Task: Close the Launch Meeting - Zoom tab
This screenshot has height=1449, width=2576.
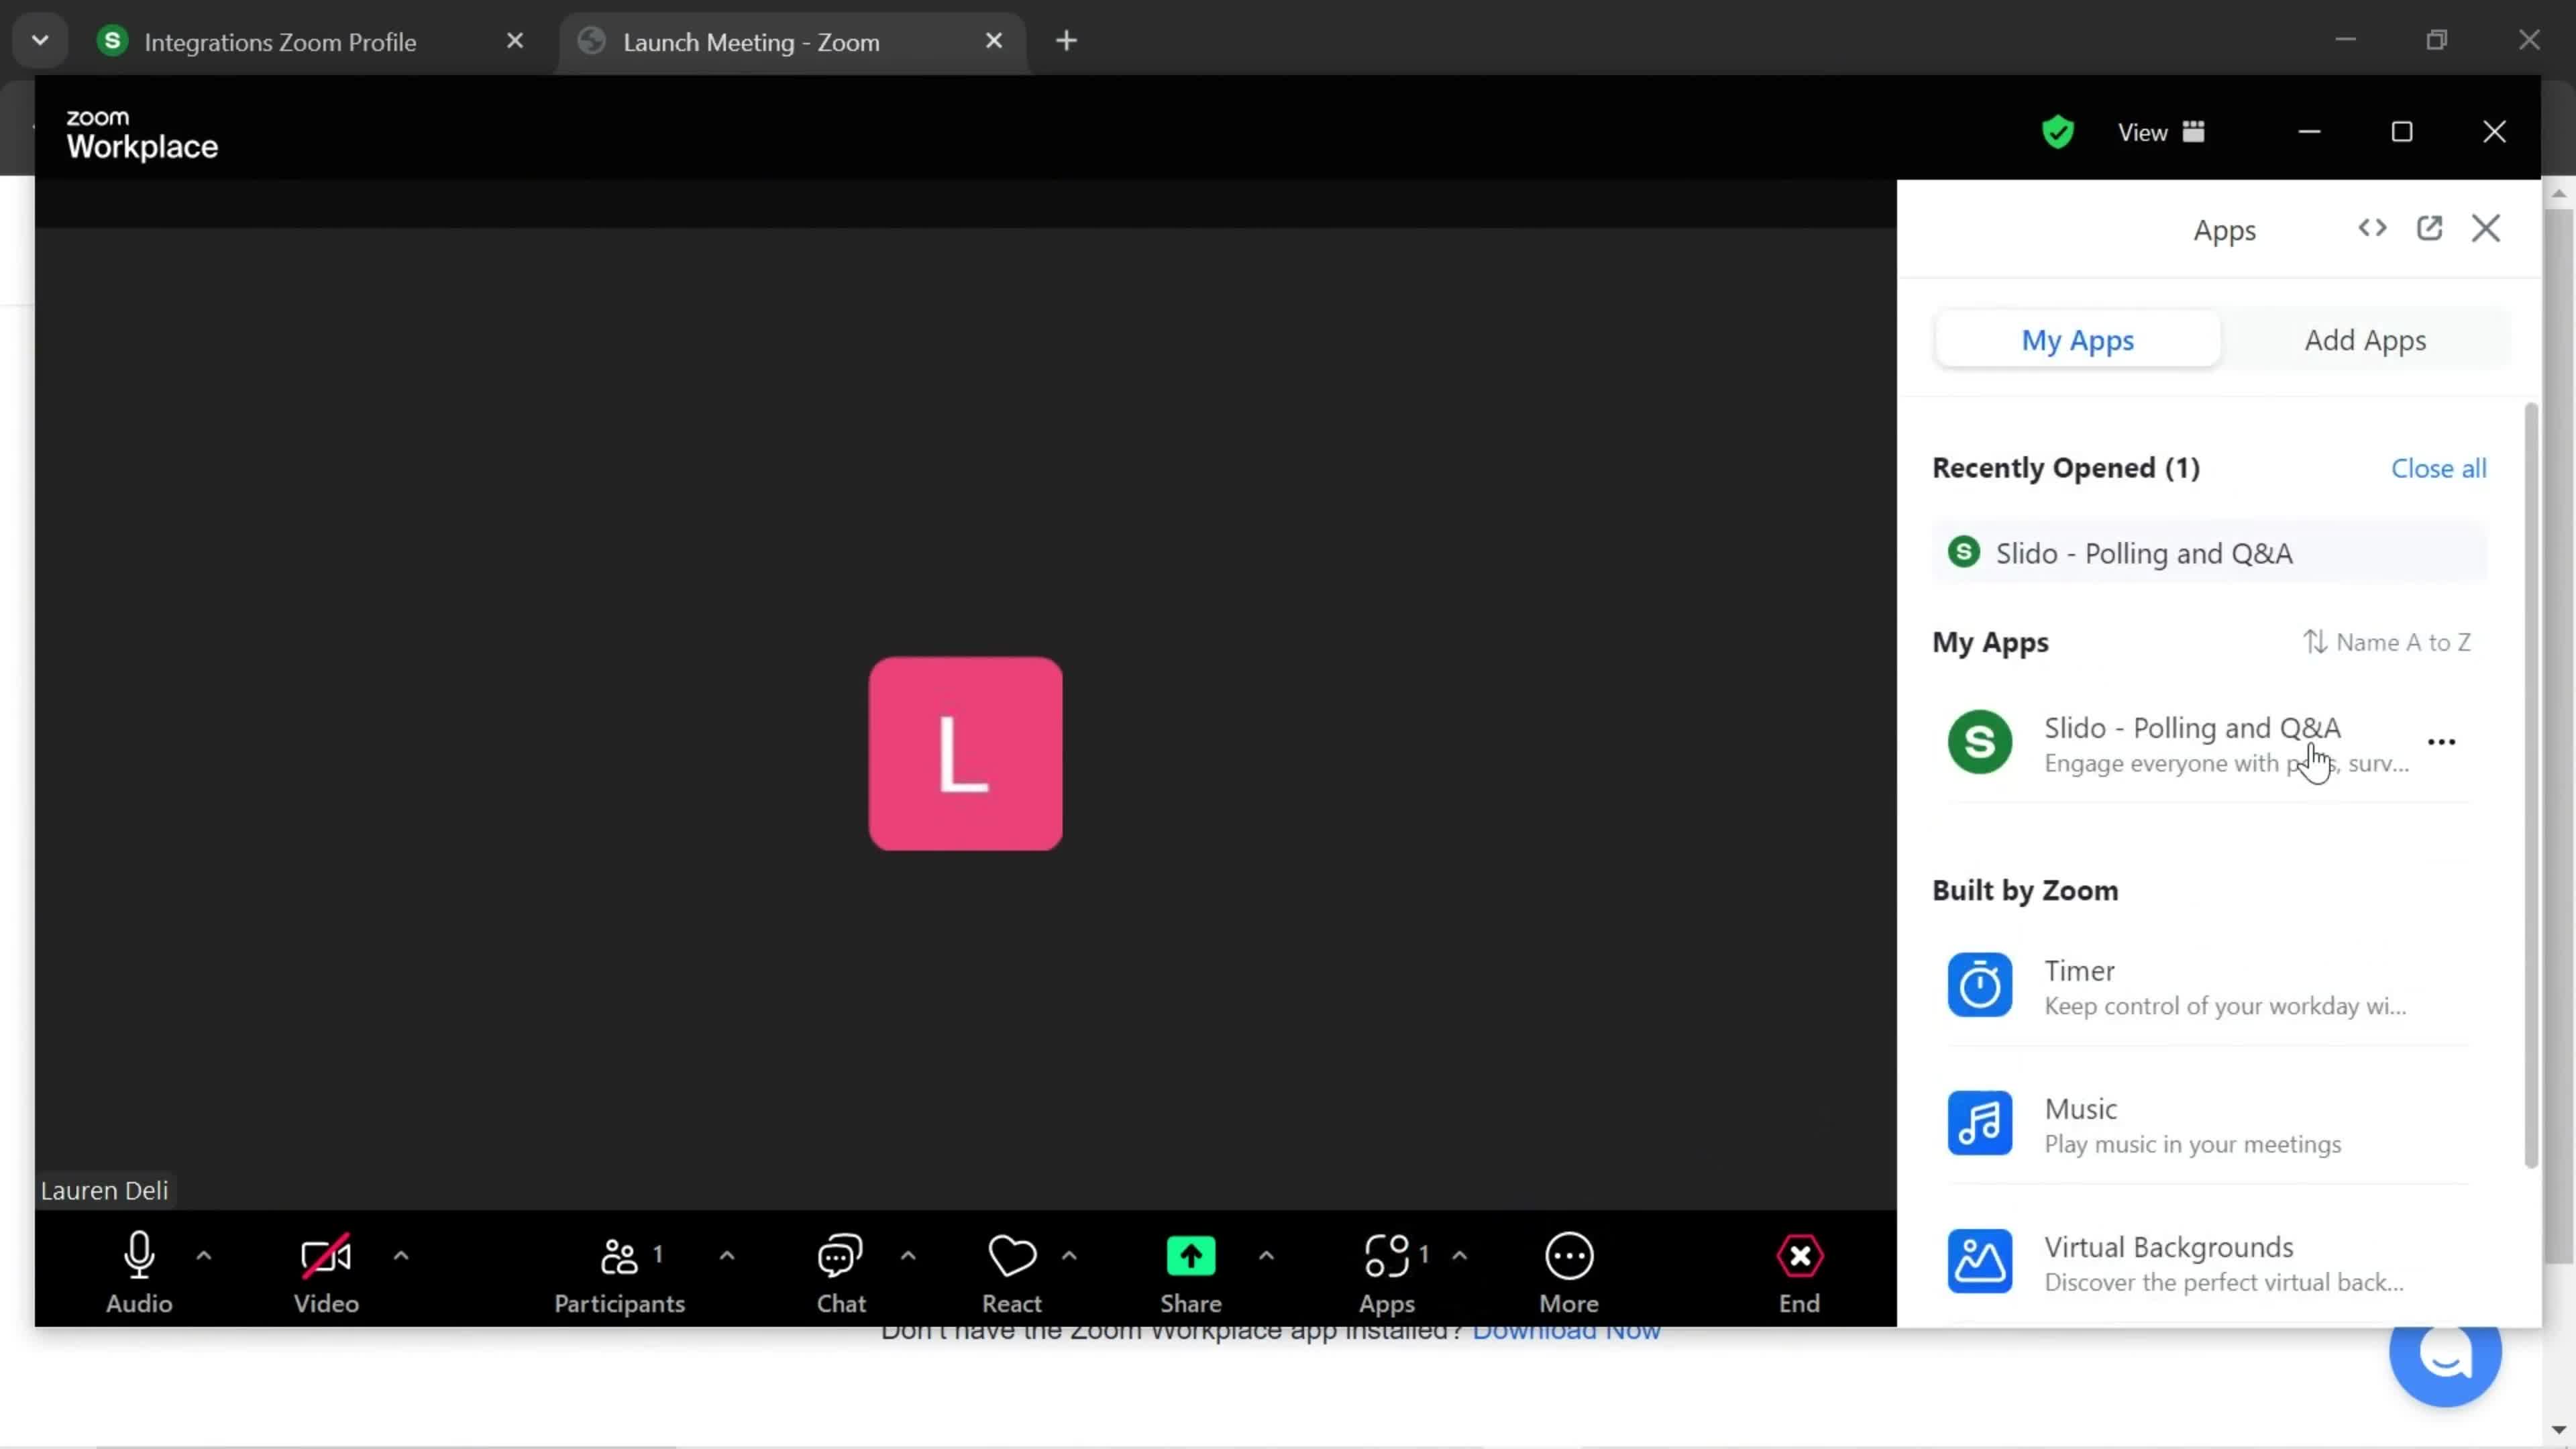Action: [x=994, y=41]
